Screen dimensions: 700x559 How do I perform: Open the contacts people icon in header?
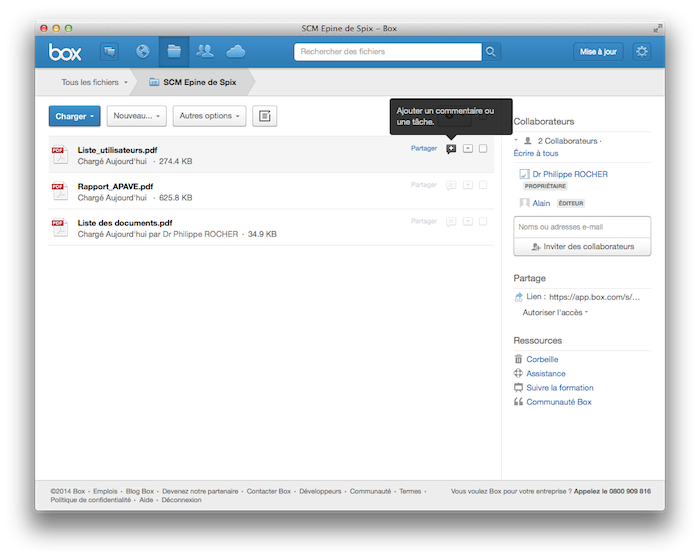(205, 51)
